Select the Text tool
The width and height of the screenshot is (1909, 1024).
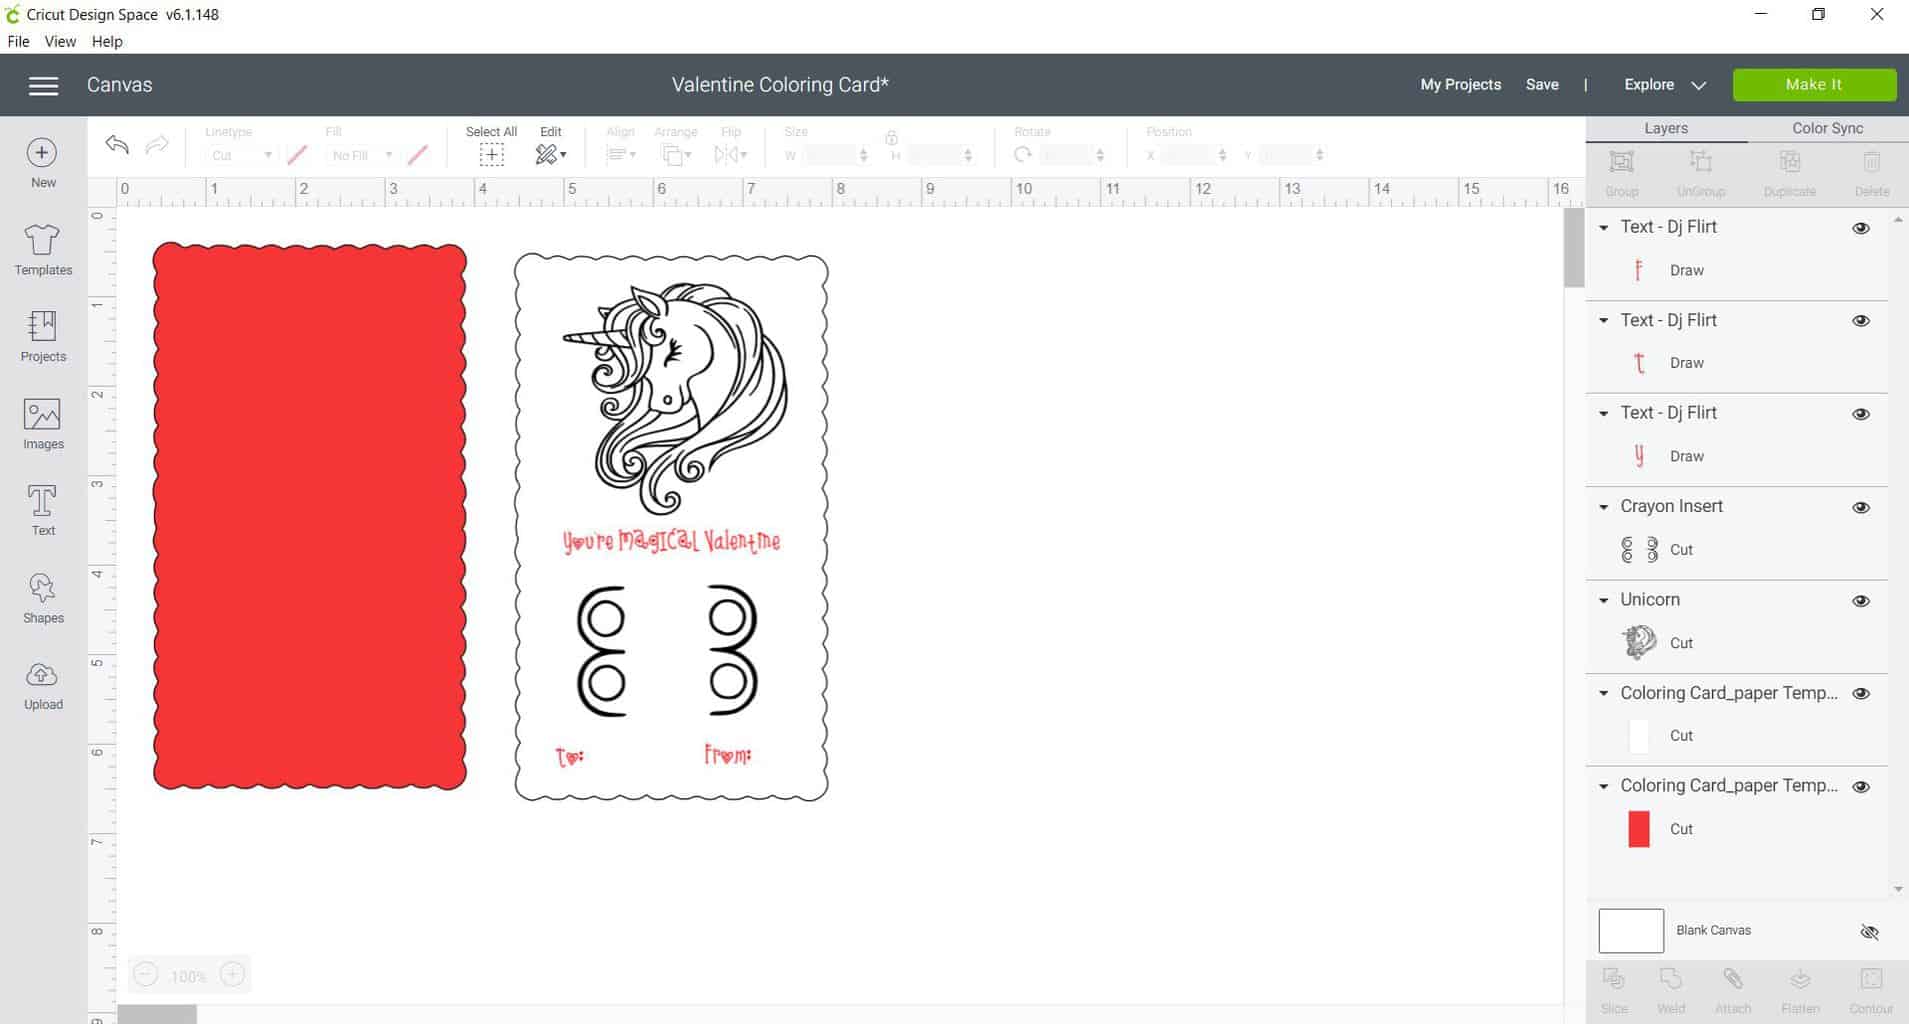click(x=43, y=510)
